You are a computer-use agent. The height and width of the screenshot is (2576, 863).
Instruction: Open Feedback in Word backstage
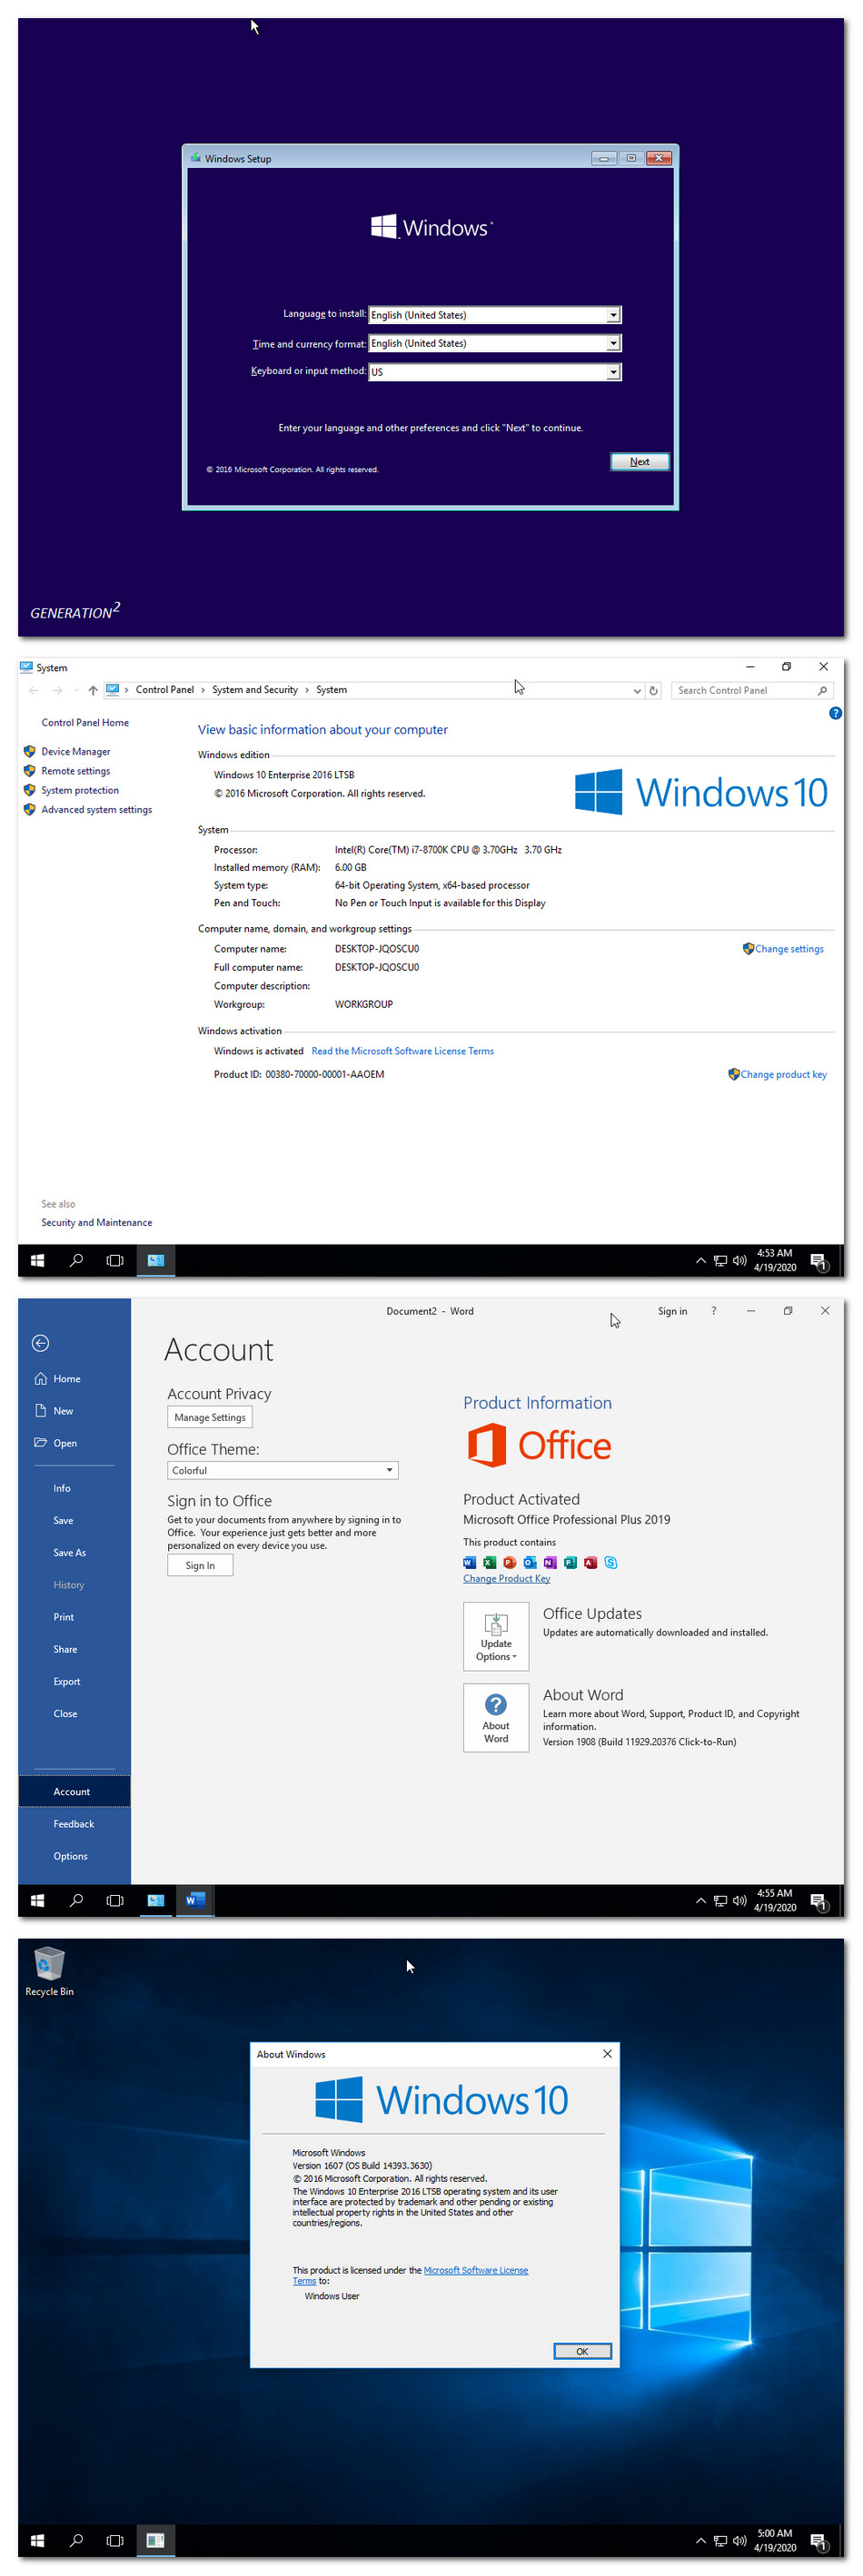(x=74, y=1824)
